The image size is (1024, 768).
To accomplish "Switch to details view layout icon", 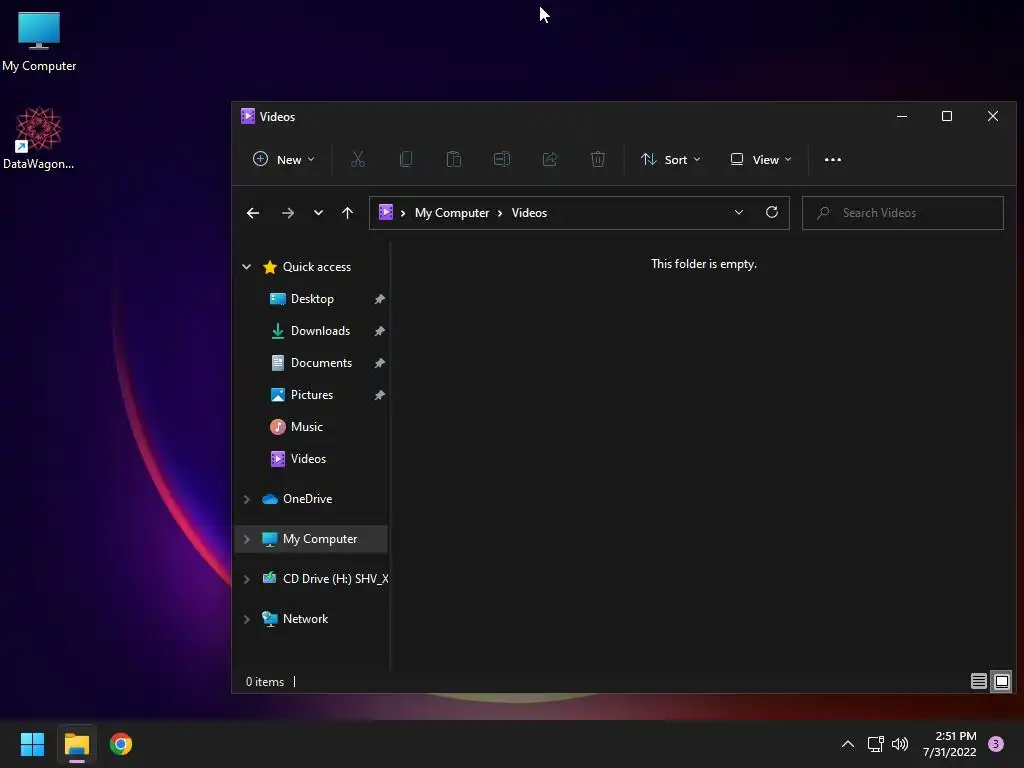I will pyautogui.click(x=978, y=682).
